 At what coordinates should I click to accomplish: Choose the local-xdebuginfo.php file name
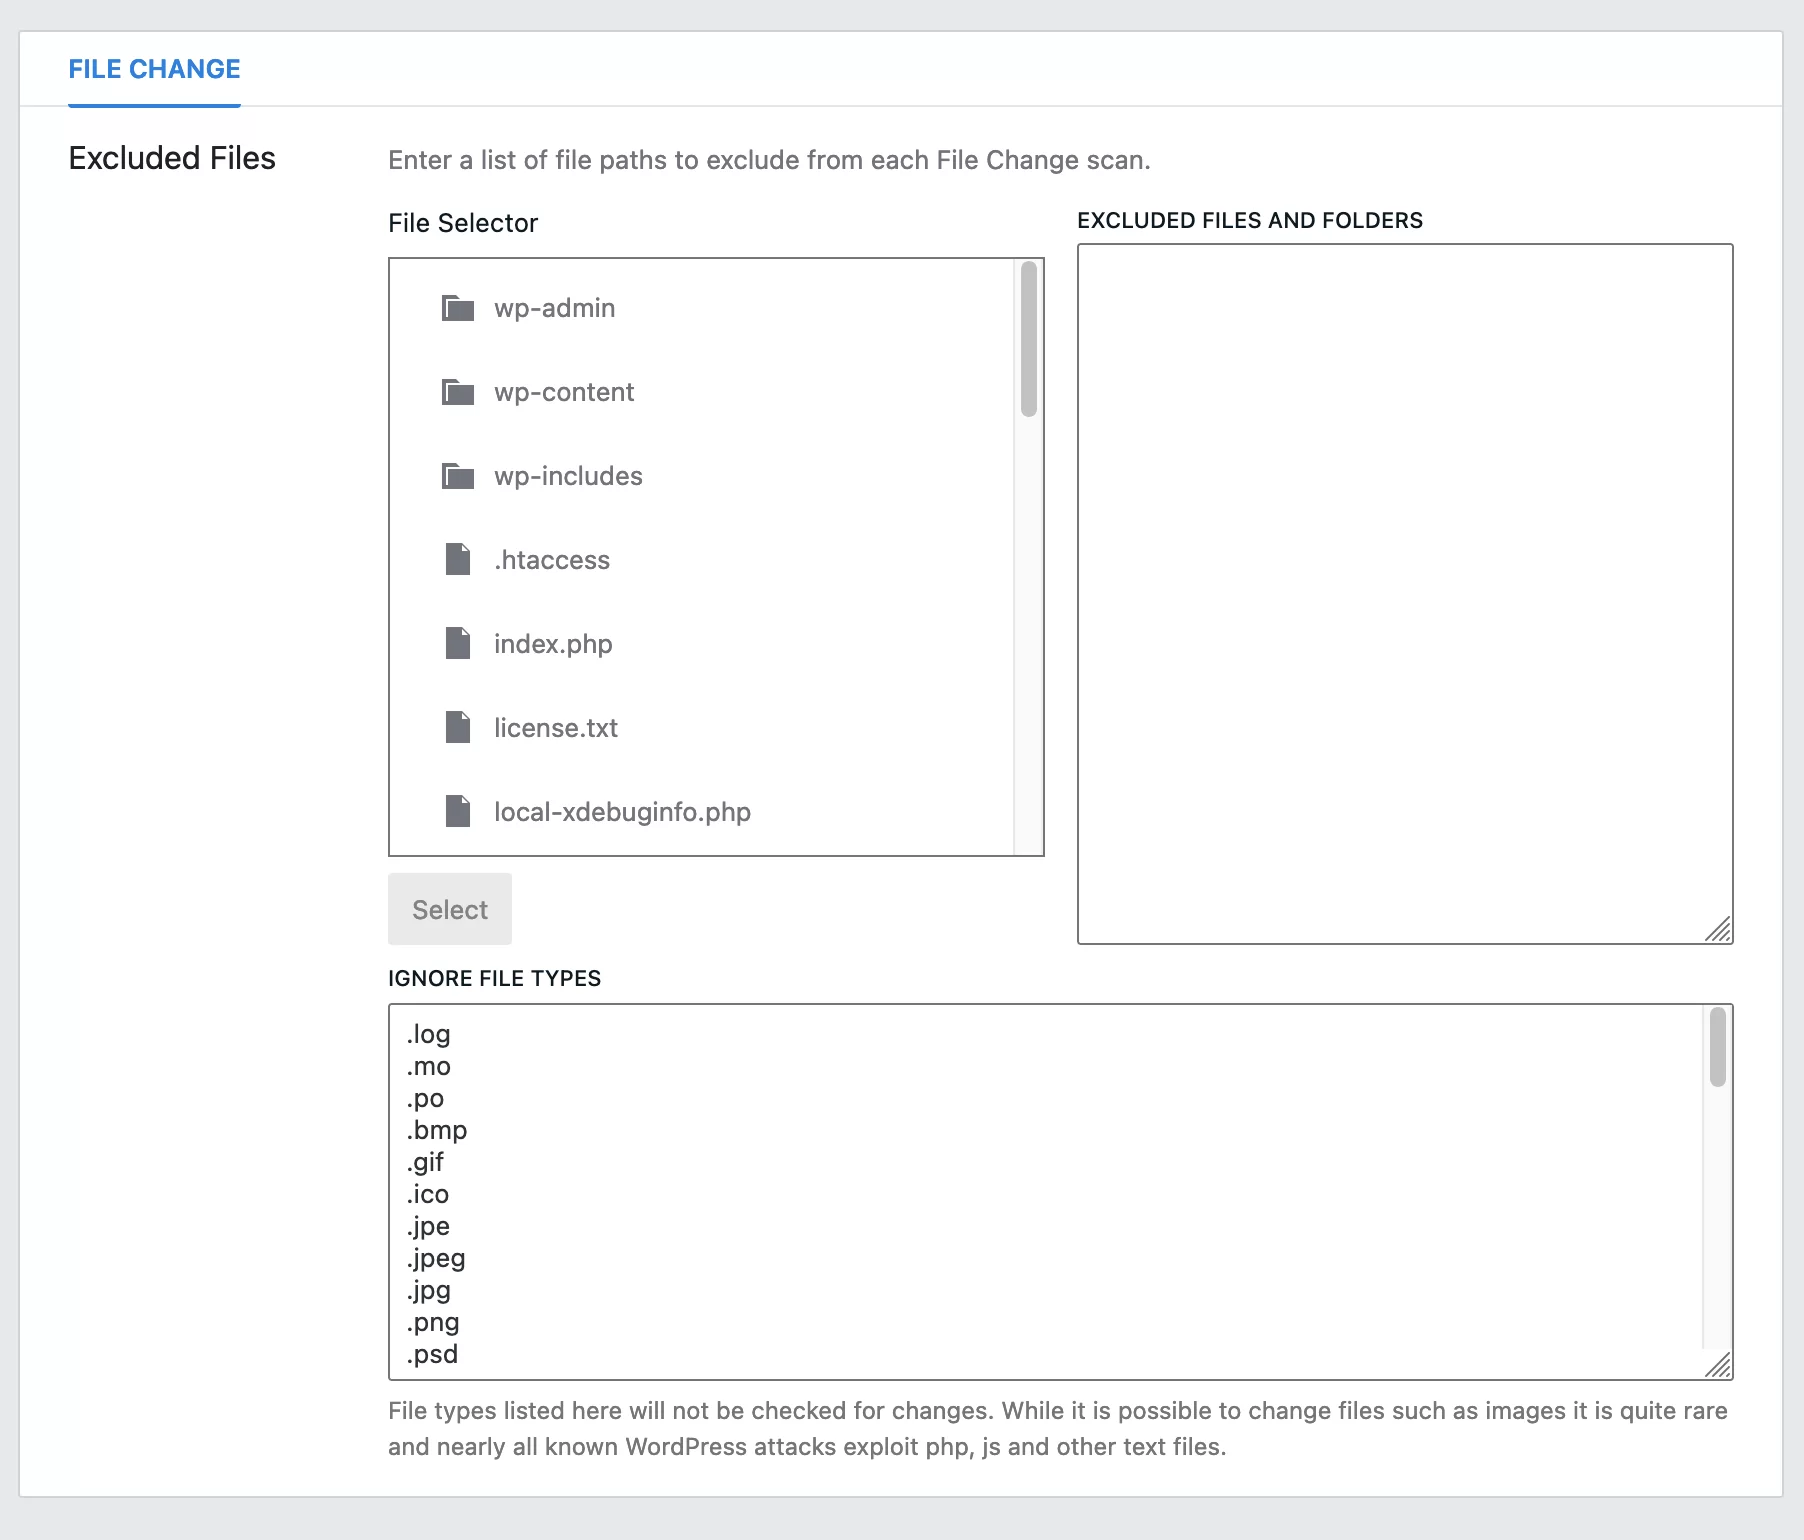[x=622, y=812]
